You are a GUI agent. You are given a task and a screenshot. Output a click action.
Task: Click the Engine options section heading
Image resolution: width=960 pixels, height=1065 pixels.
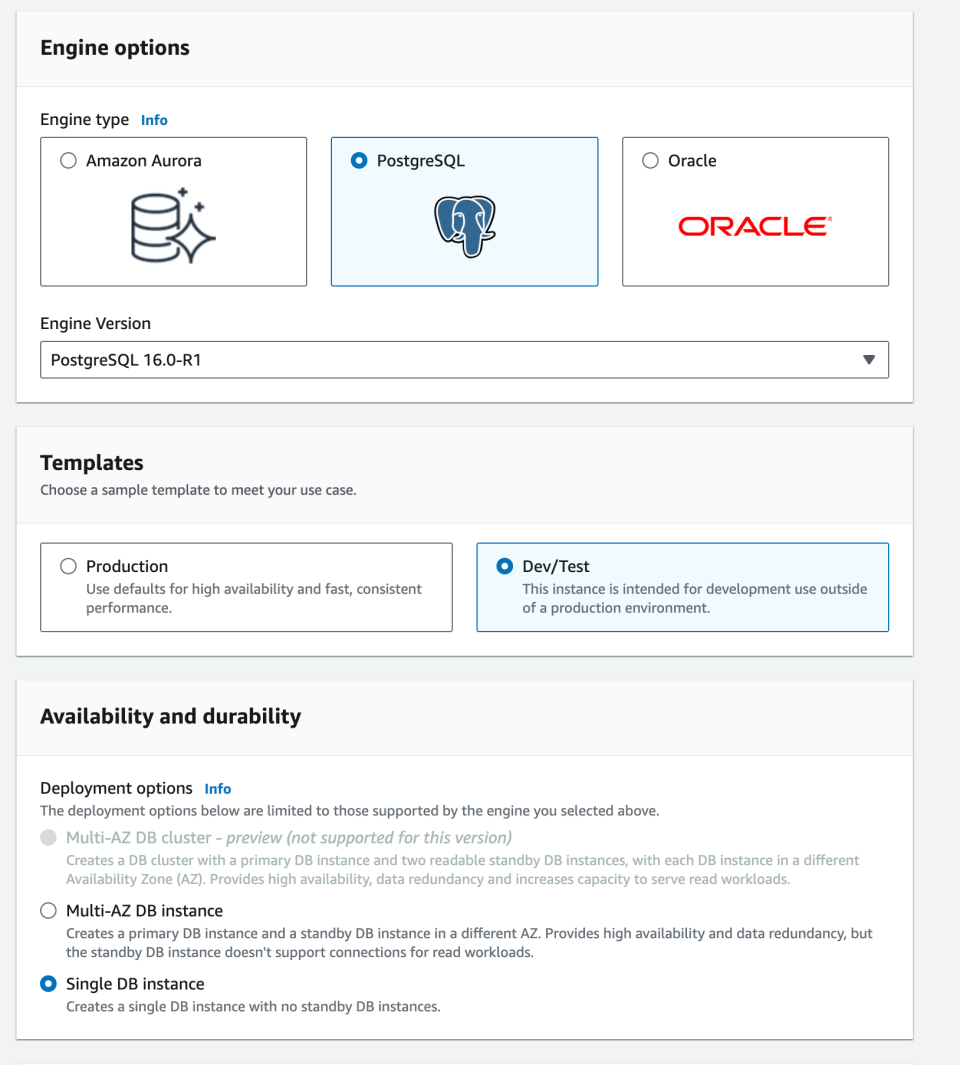113,47
